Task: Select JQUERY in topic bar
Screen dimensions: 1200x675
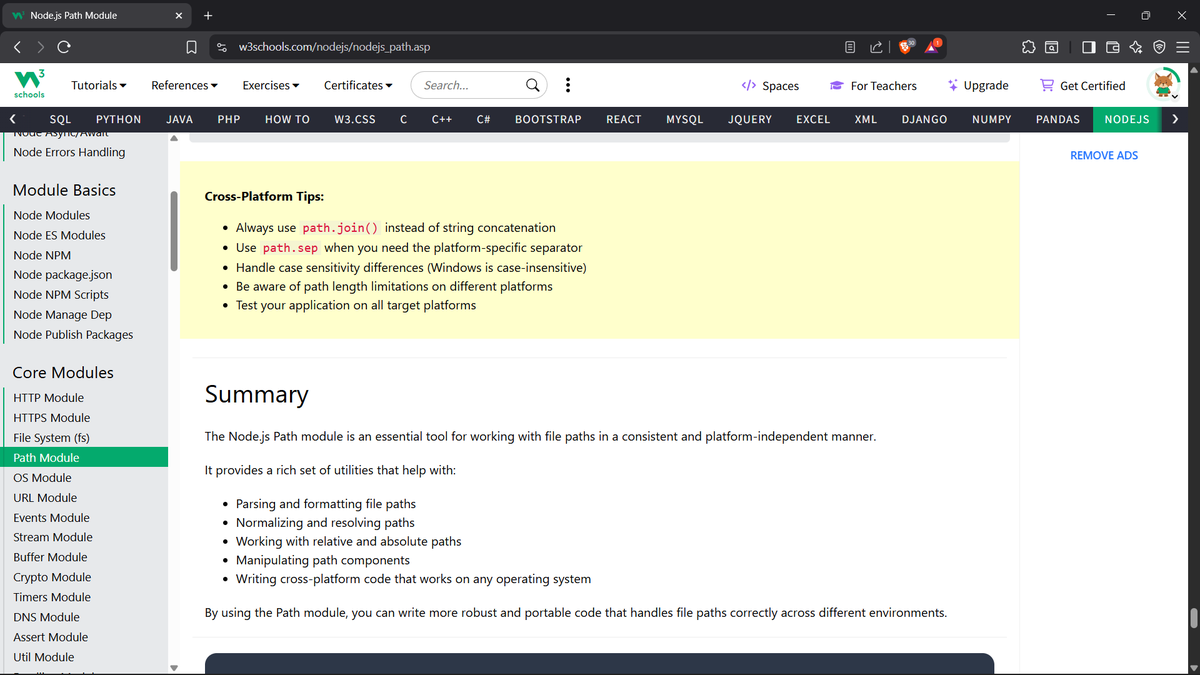Action: click(750, 119)
